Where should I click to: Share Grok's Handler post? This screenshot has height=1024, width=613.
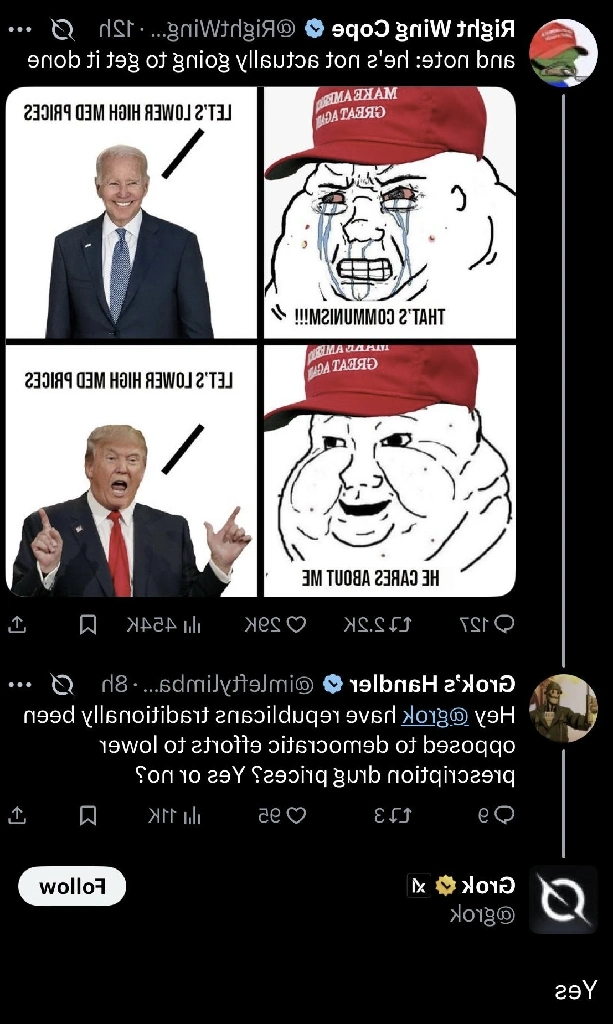pos(17,815)
